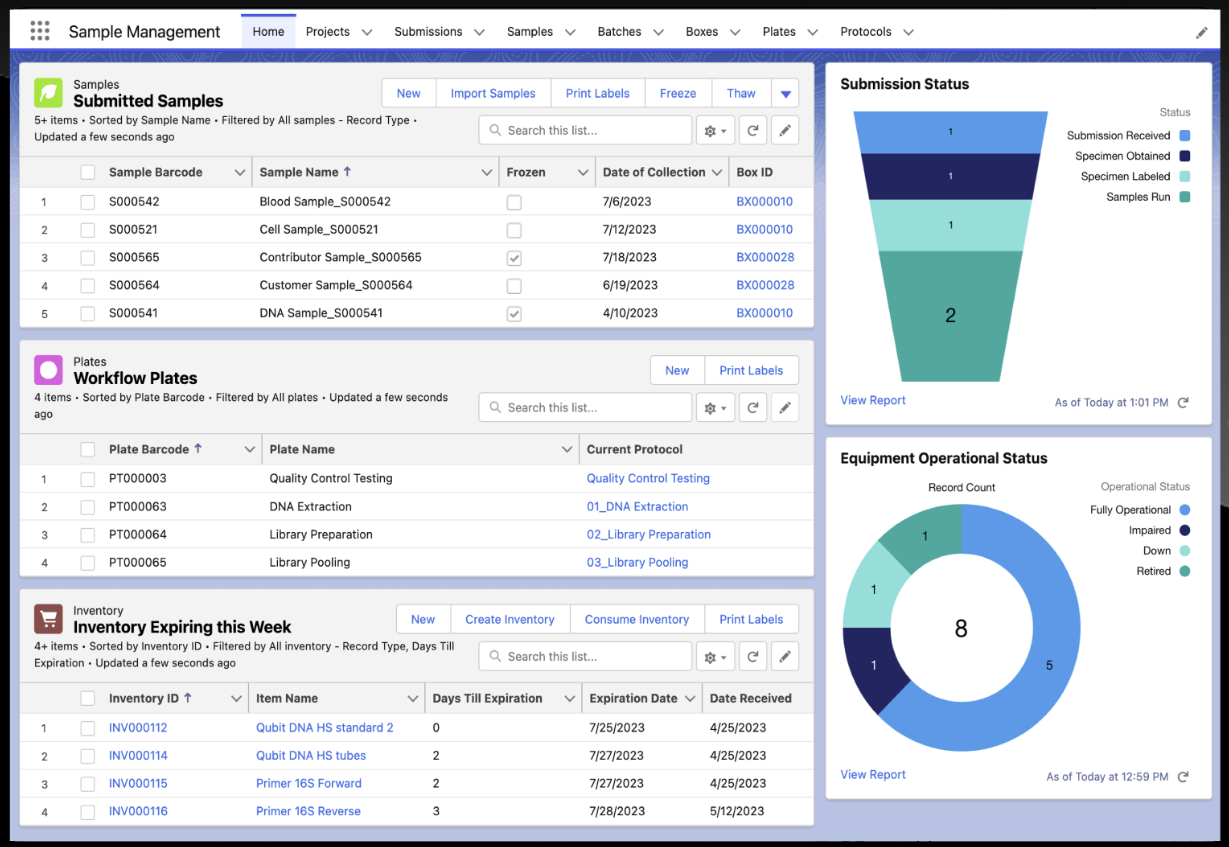Screen dimensions: 1229x847
Task: Expand more actions dropdown next to Thaw
Action: (785, 94)
